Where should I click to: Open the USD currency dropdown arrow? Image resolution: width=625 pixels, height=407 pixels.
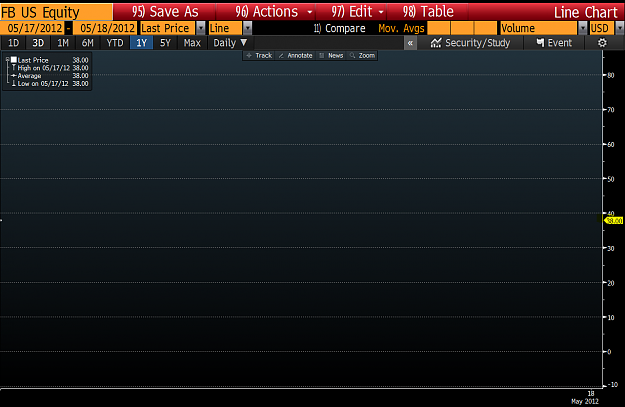coord(619,28)
